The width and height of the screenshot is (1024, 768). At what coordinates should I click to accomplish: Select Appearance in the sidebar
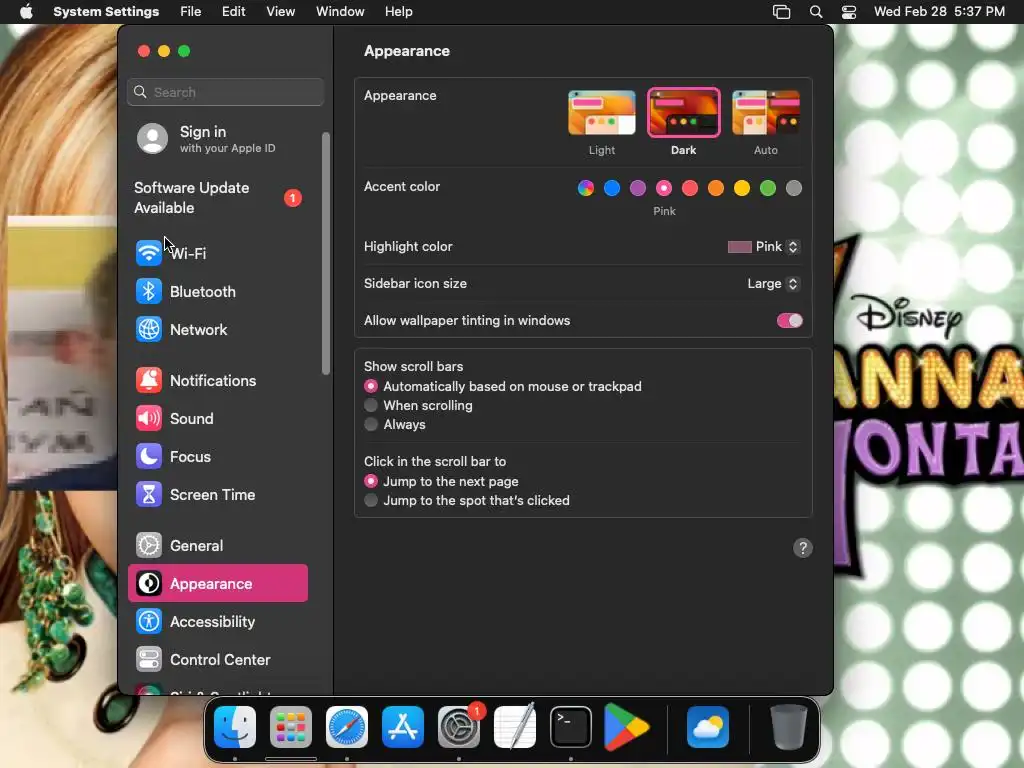(217, 583)
